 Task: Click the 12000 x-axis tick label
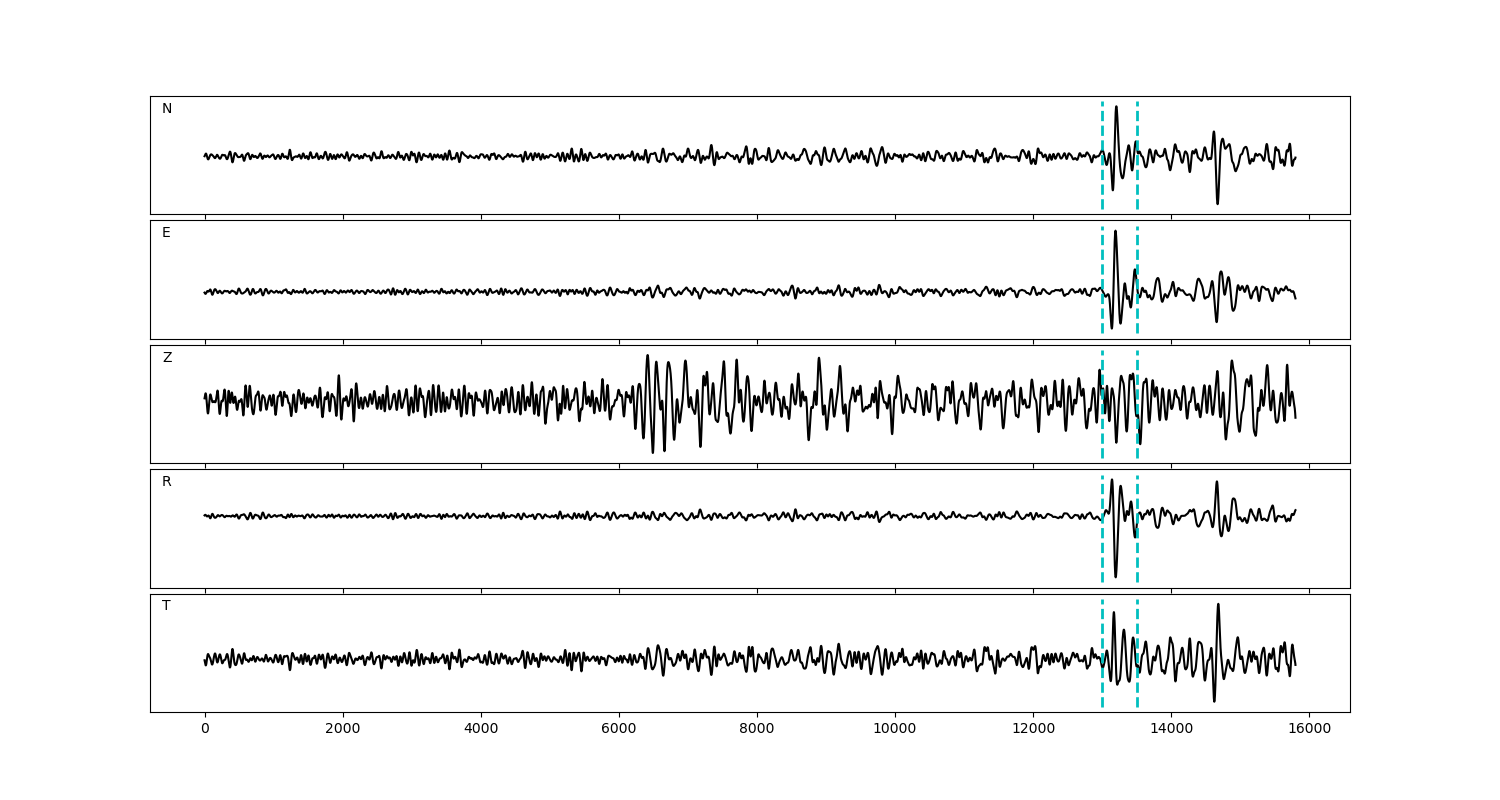click(x=1033, y=730)
